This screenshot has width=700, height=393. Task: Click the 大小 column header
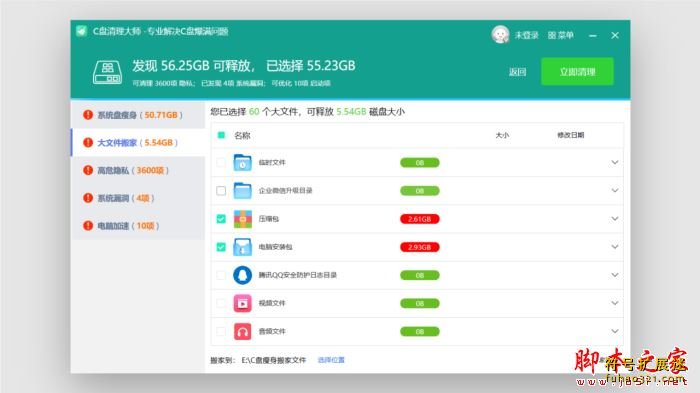[502, 135]
